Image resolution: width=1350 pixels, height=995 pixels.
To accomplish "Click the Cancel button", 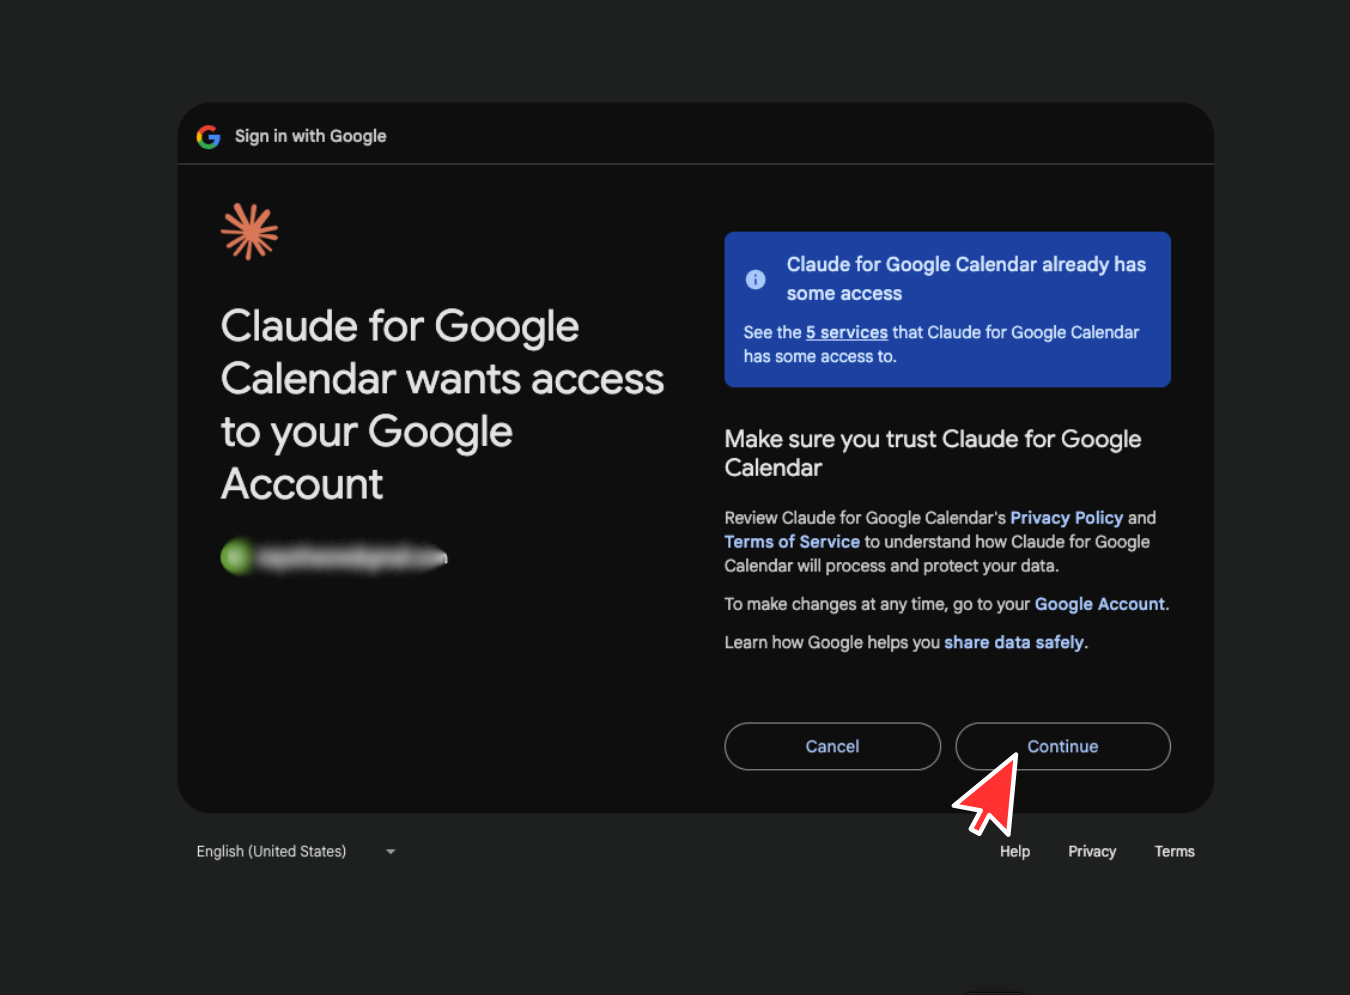I will [832, 746].
